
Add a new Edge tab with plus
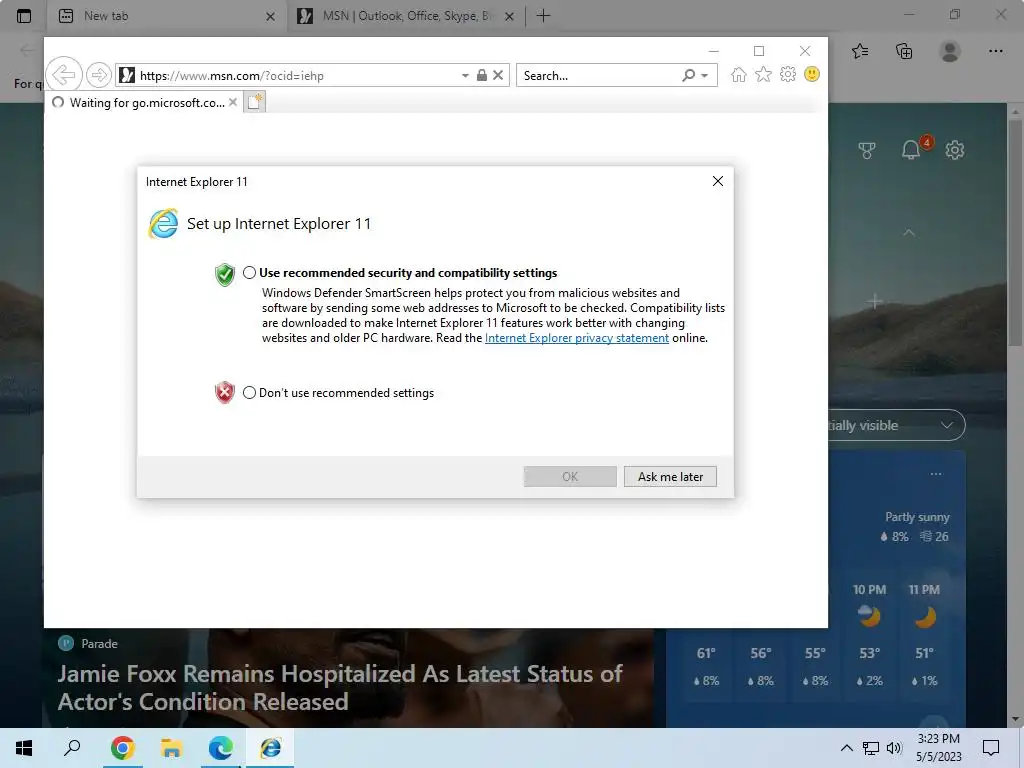tap(543, 16)
